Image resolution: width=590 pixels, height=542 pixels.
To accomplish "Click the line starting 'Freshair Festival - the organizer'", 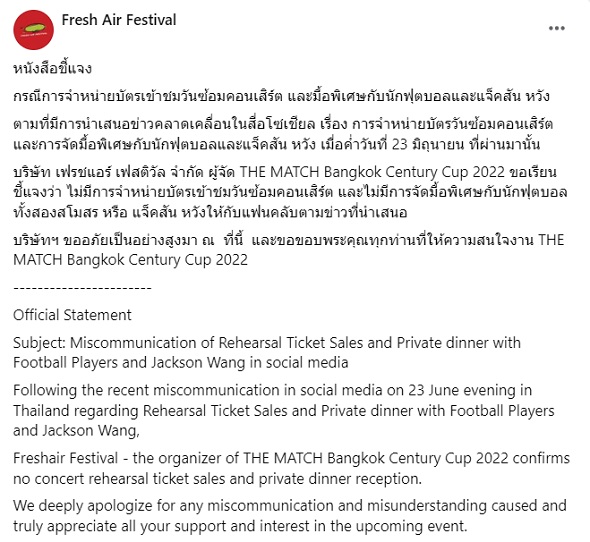I will pos(291,458).
